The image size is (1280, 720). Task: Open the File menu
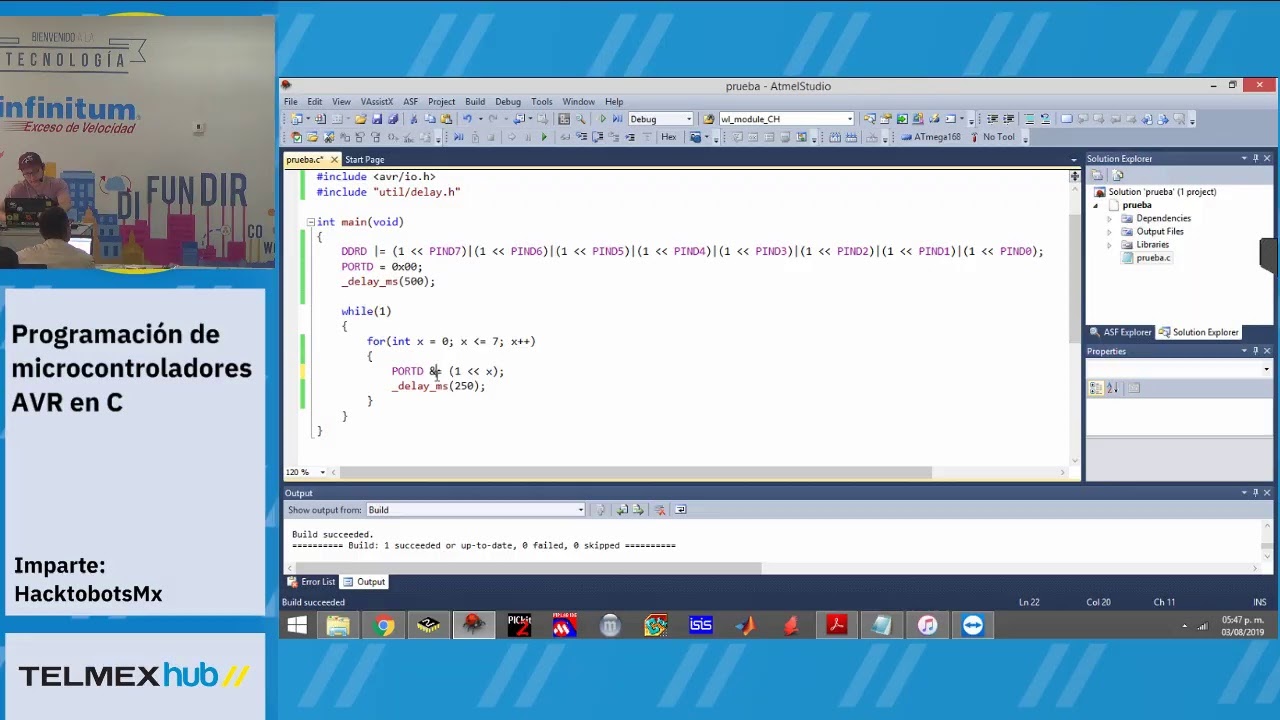pos(290,102)
